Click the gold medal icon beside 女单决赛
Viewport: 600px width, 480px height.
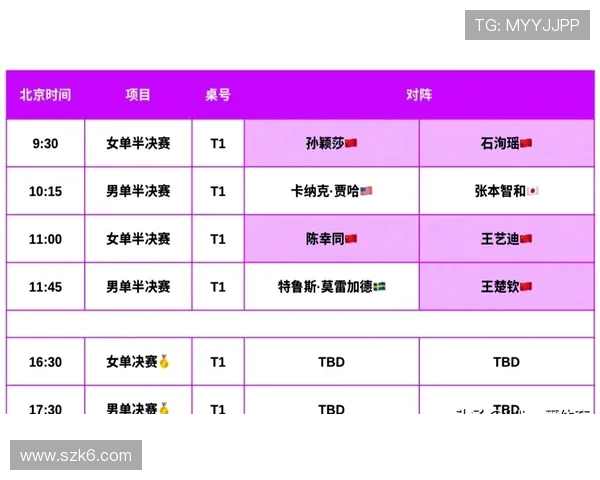(x=164, y=361)
